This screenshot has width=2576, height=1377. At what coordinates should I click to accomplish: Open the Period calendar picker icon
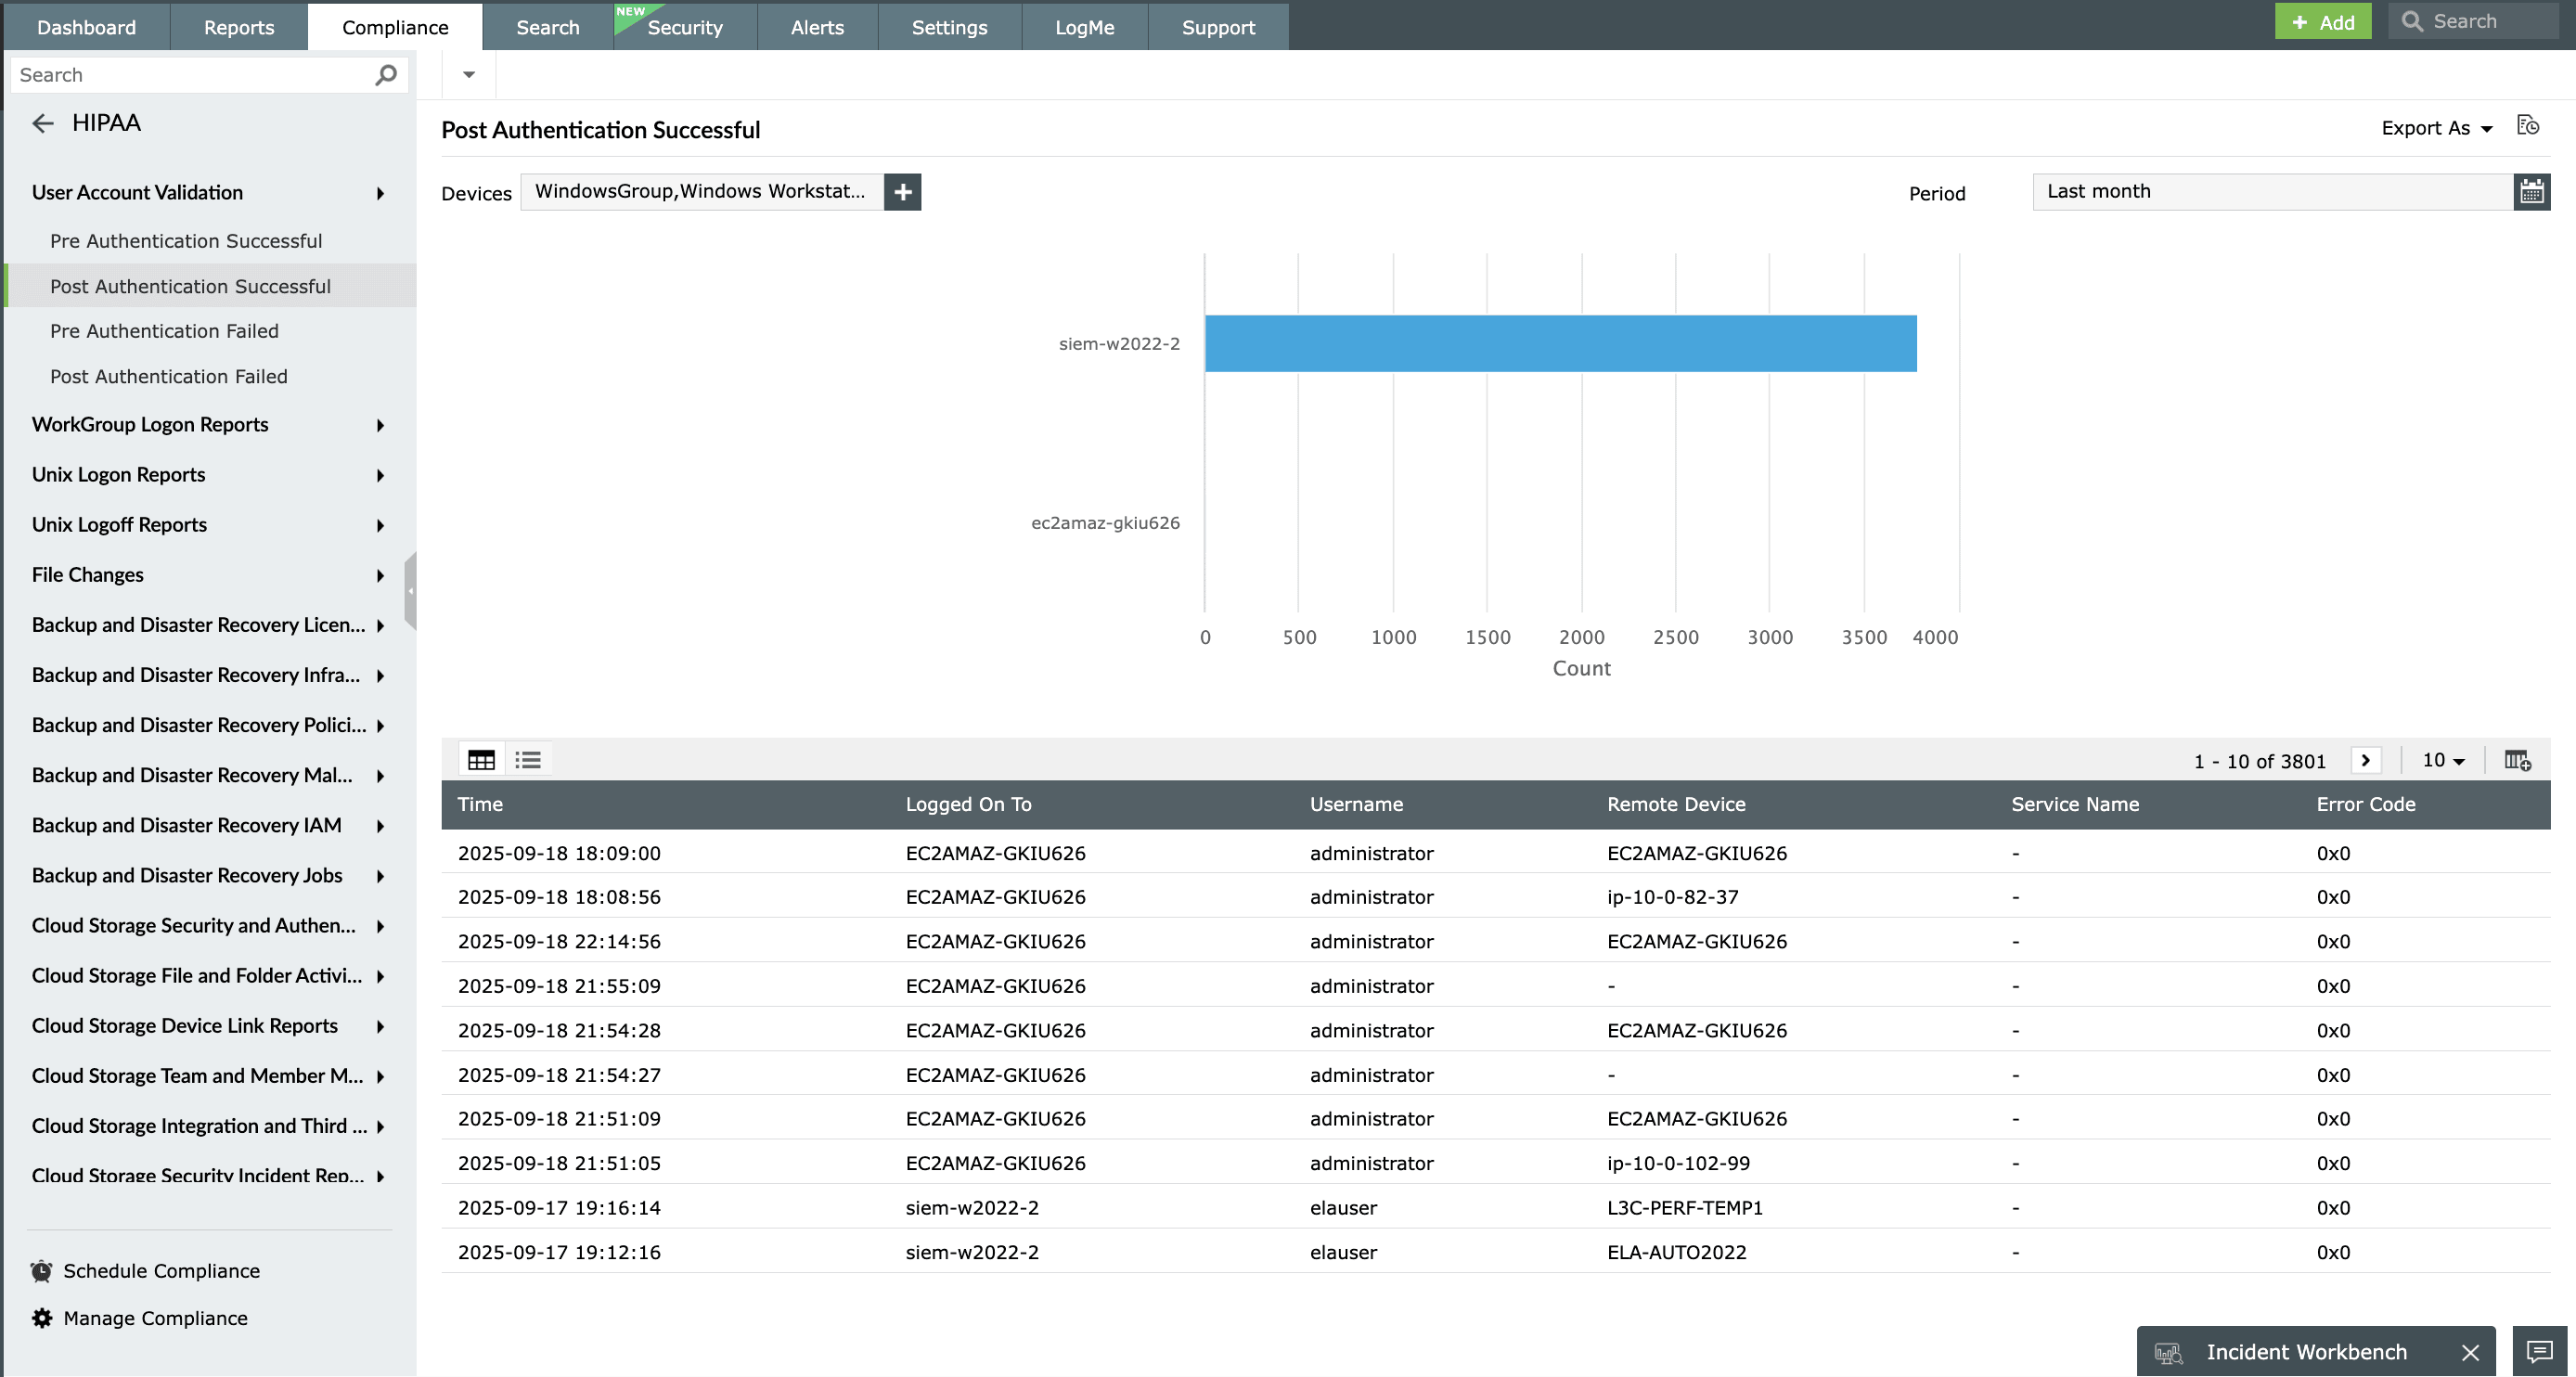[2531, 192]
